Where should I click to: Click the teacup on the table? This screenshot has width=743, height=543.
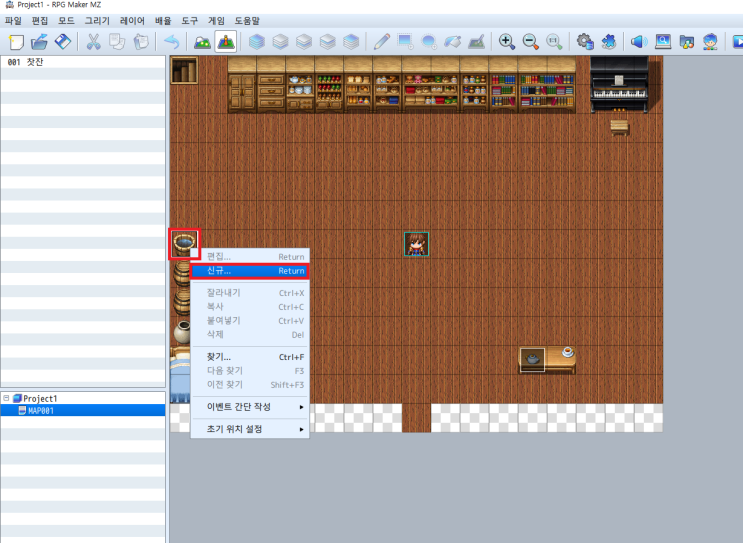coord(568,352)
